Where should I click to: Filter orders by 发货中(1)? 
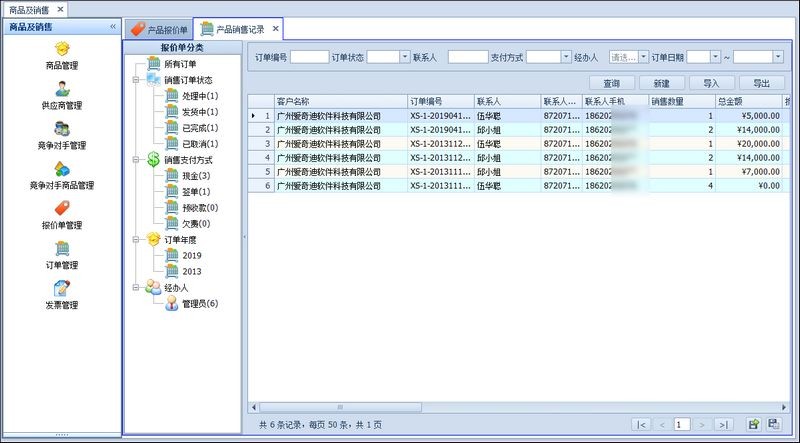coord(200,112)
